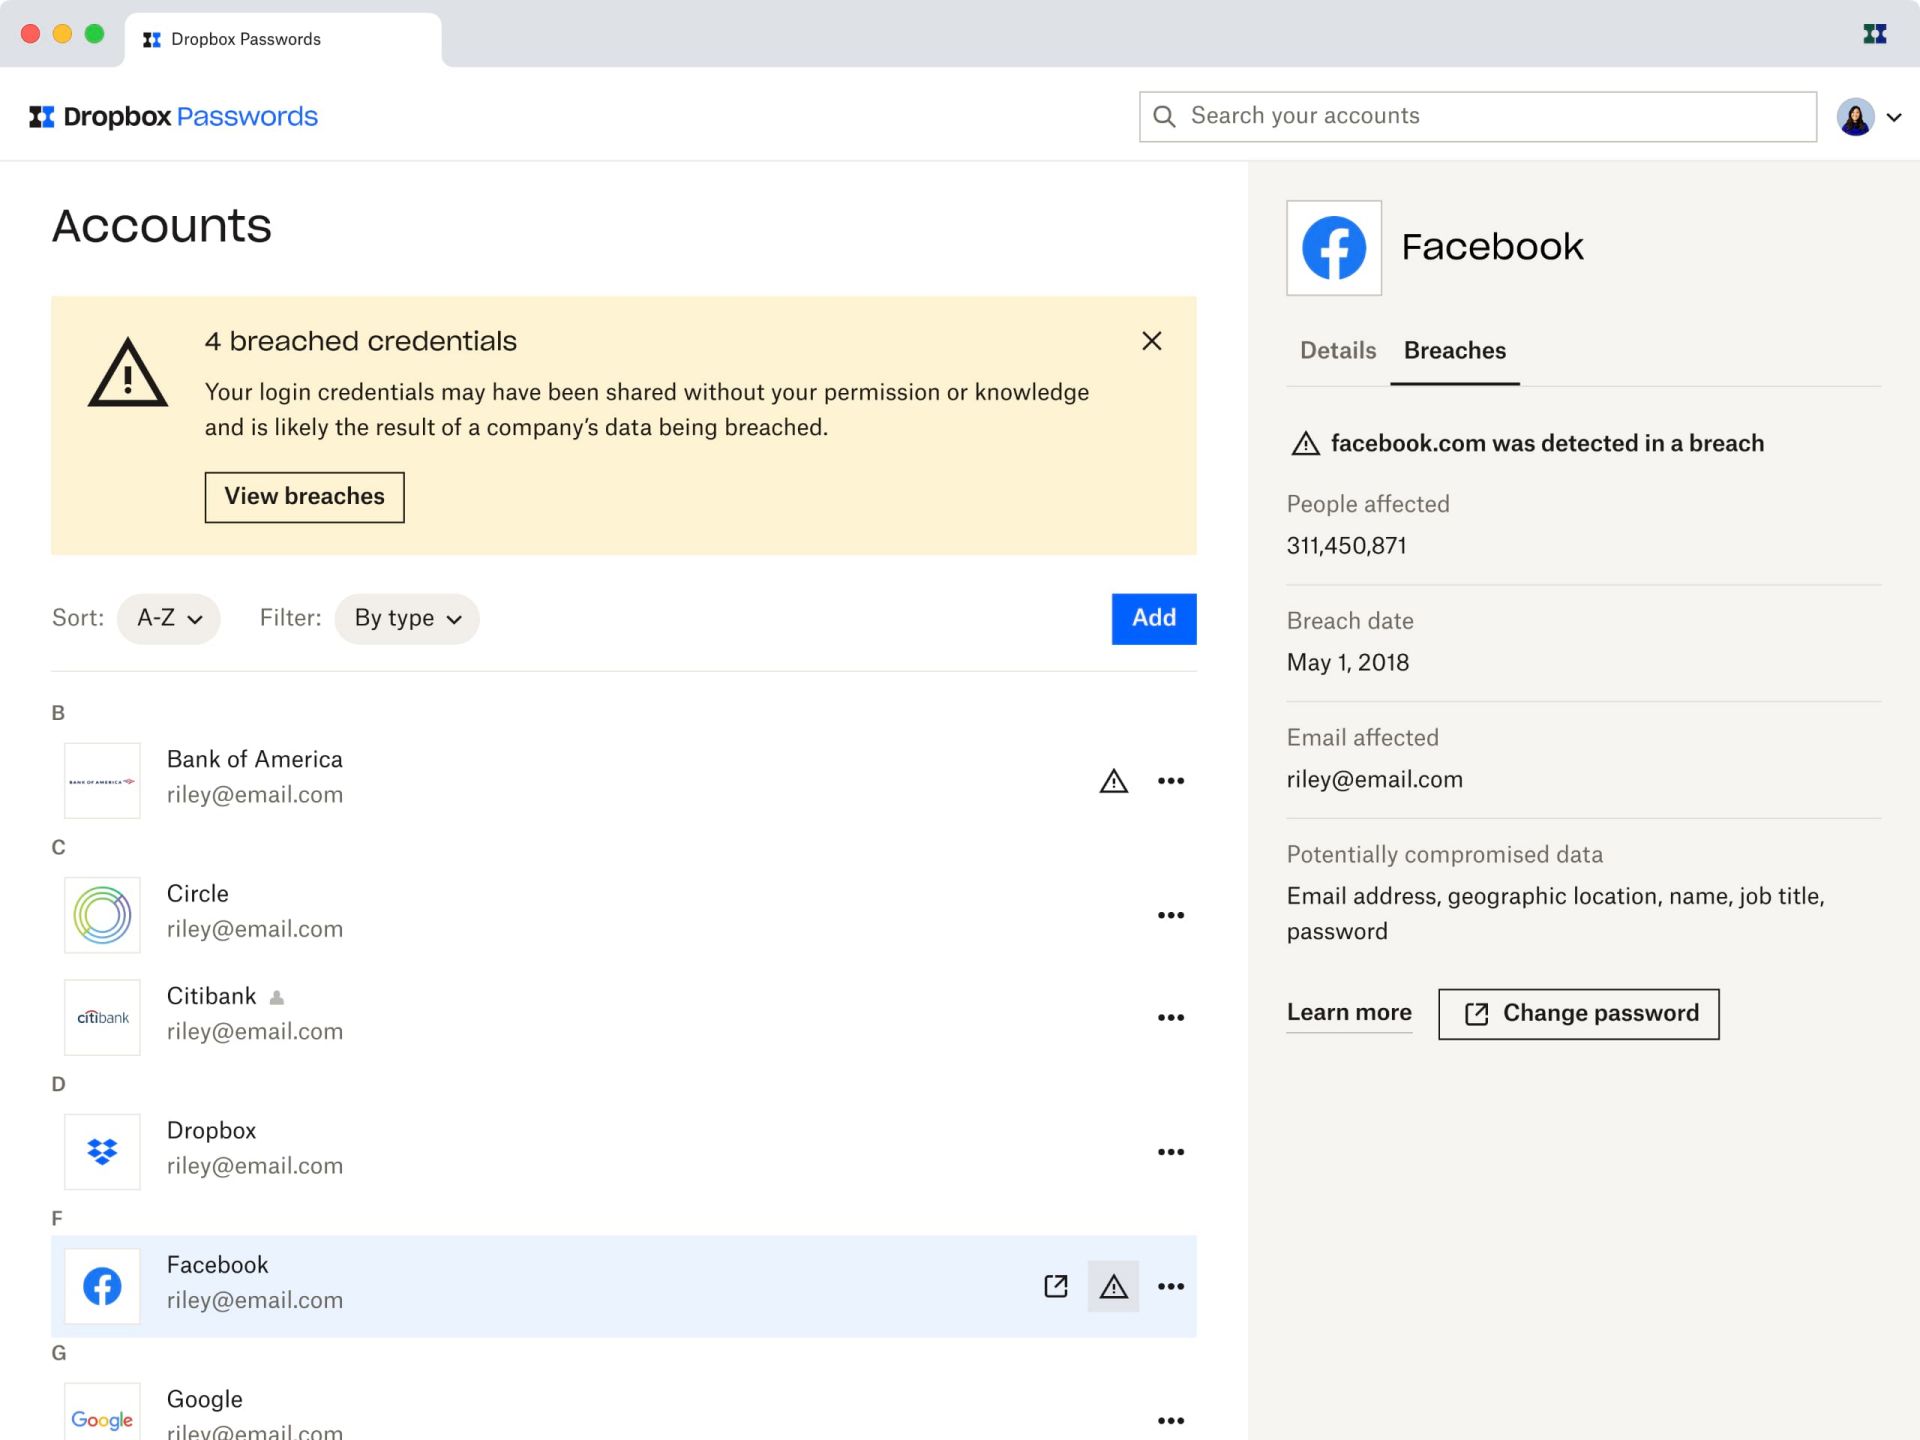Open the Learn more link

click(1348, 1013)
